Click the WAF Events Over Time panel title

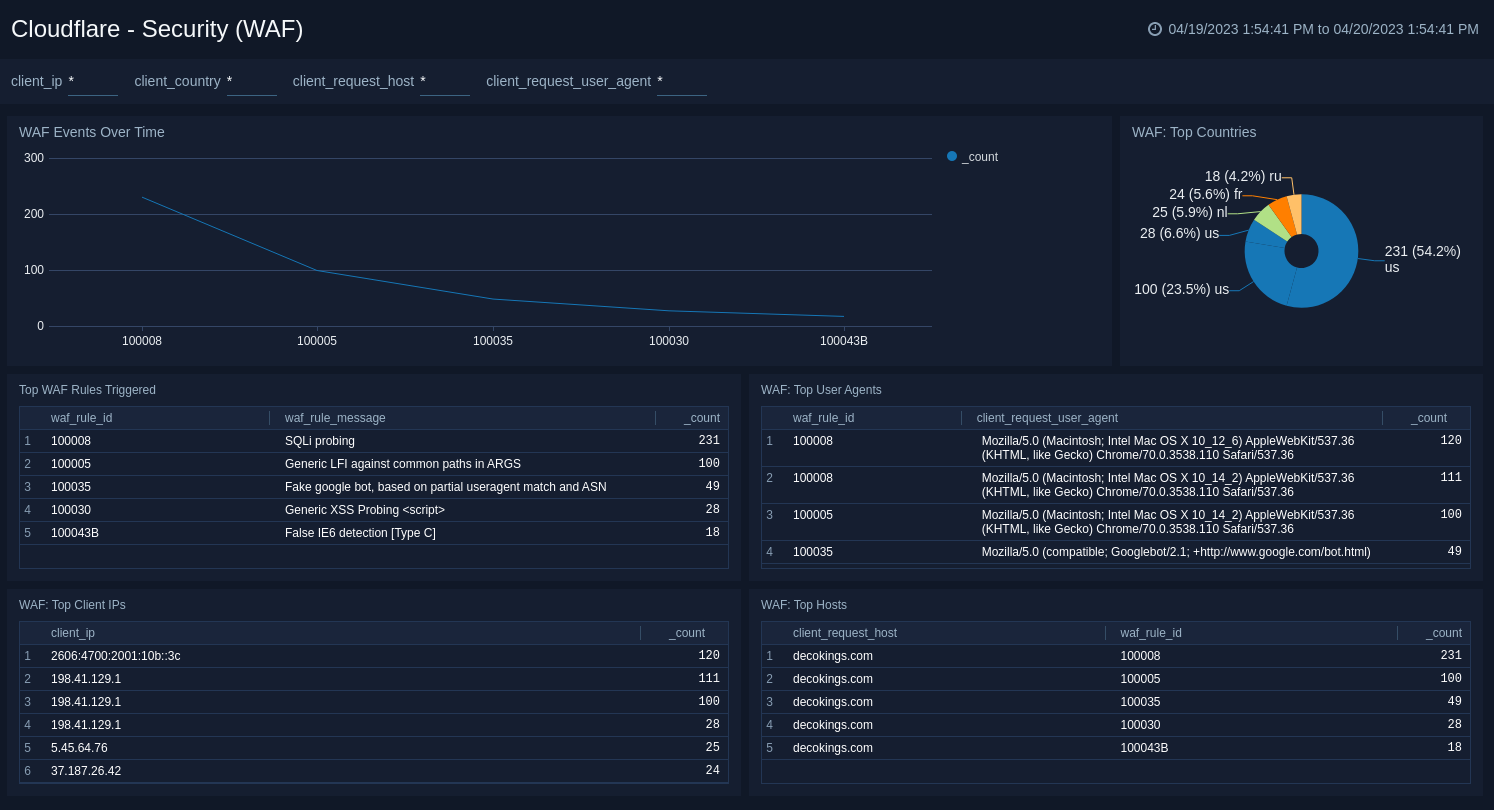coord(91,132)
